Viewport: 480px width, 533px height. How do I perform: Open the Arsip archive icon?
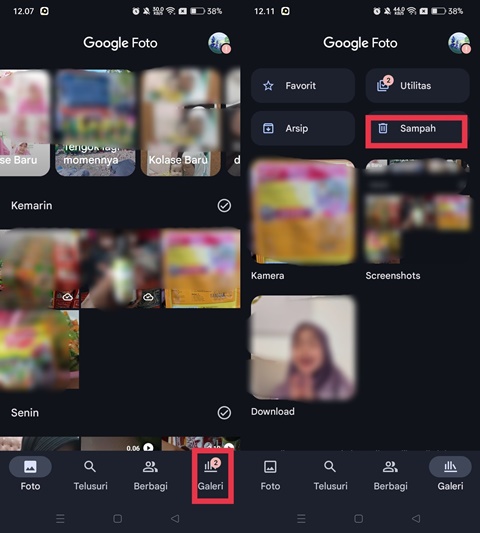268,128
